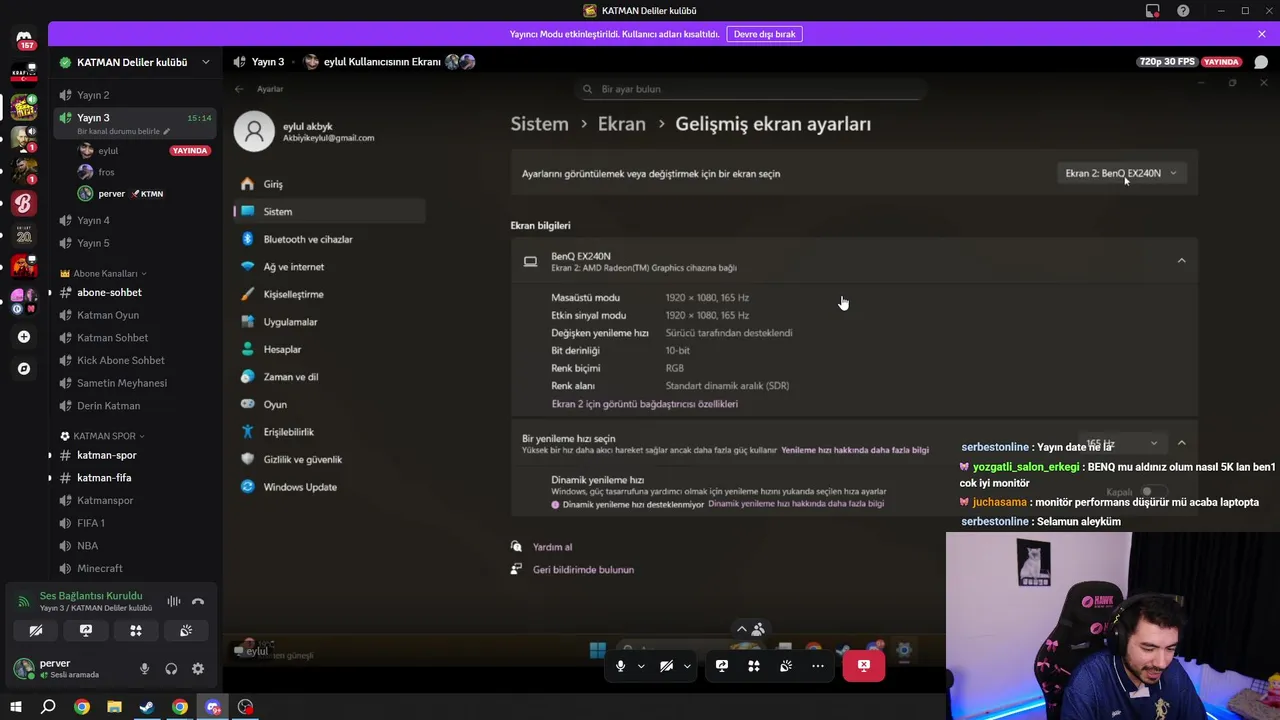Toggle camera in voice panel
Image resolution: width=1280 pixels, height=720 pixels.
[36, 631]
